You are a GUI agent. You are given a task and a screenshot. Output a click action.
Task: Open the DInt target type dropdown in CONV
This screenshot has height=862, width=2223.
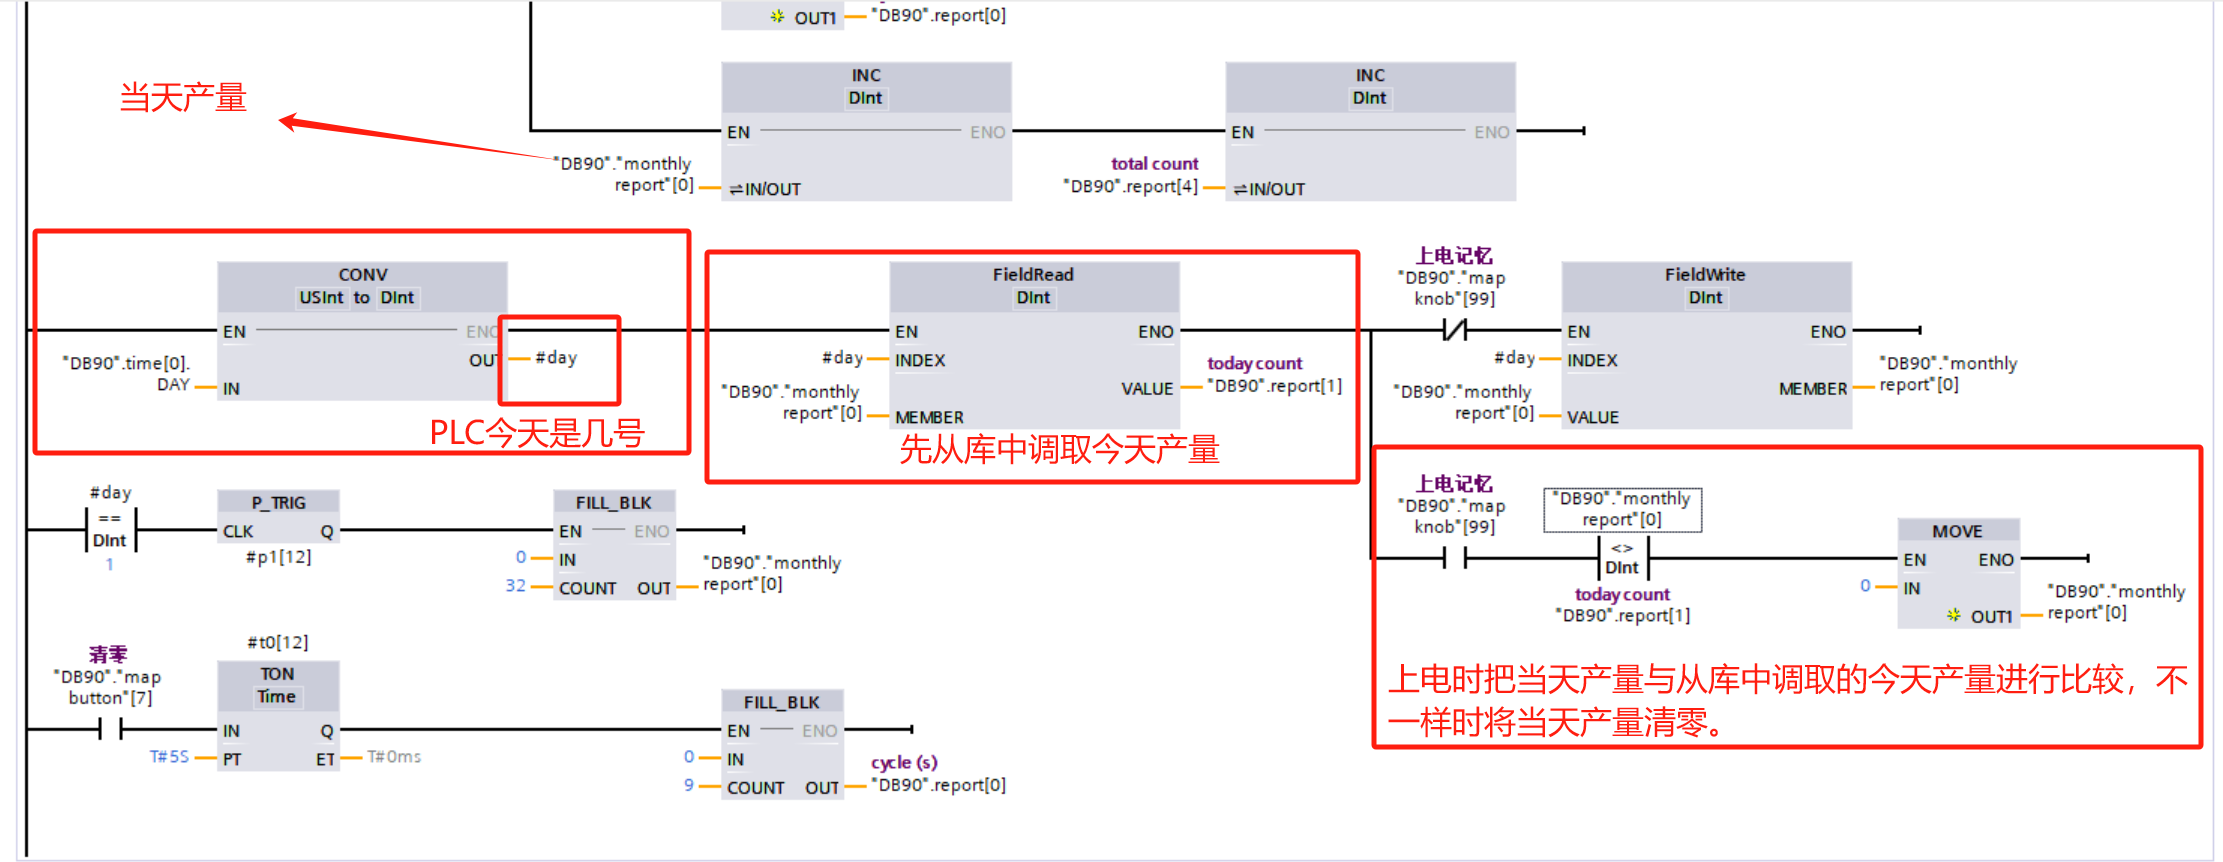tap(397, 298)
